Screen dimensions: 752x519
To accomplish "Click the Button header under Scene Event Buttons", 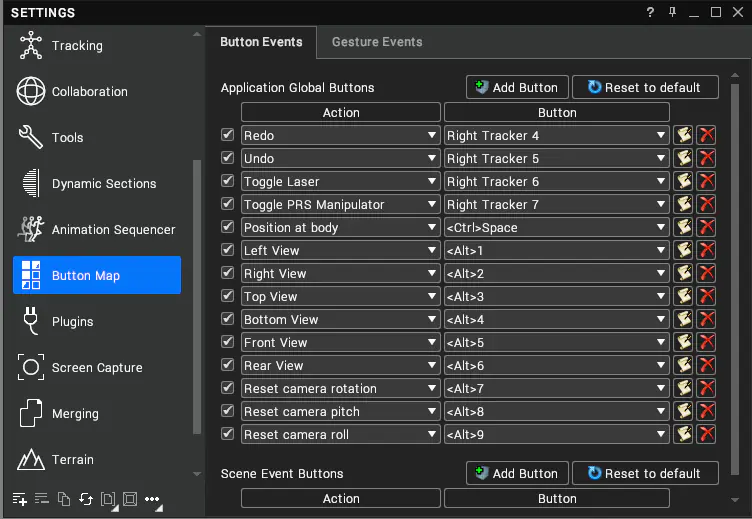I will tap(557, 498).
